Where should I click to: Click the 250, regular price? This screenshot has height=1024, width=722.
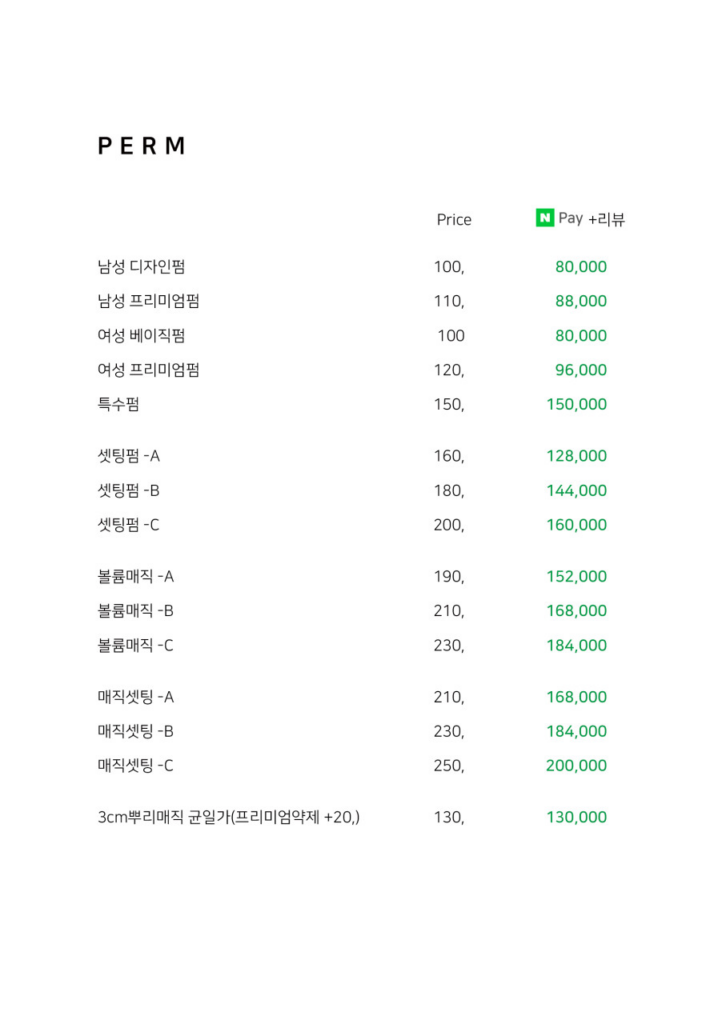[449, 765]
